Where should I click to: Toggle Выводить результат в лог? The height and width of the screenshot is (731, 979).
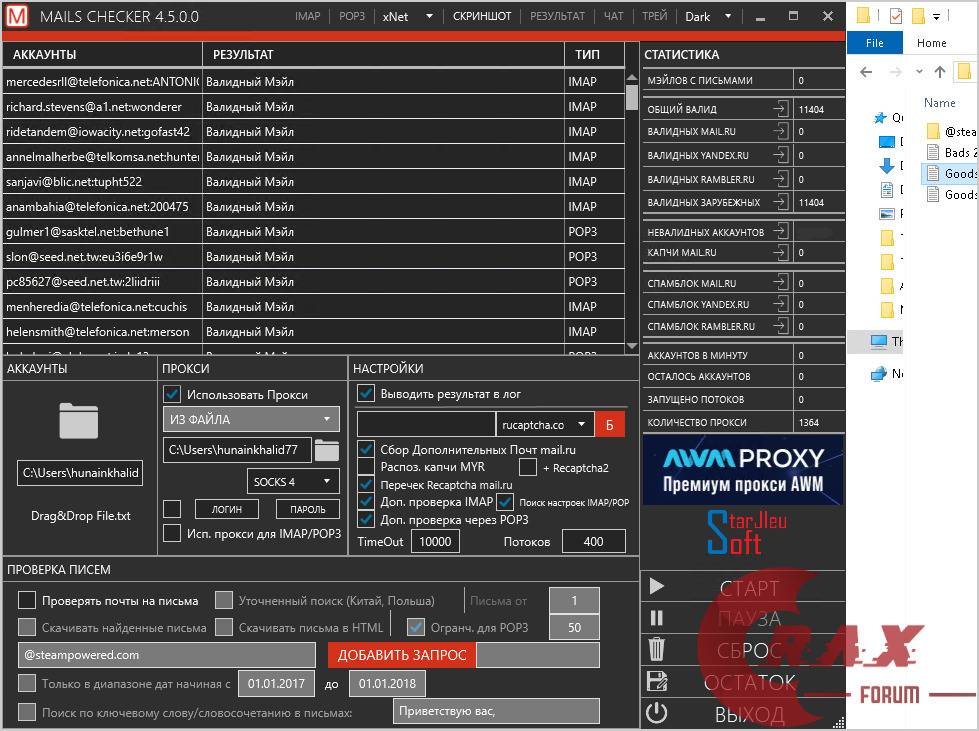[x=364, y=393]
